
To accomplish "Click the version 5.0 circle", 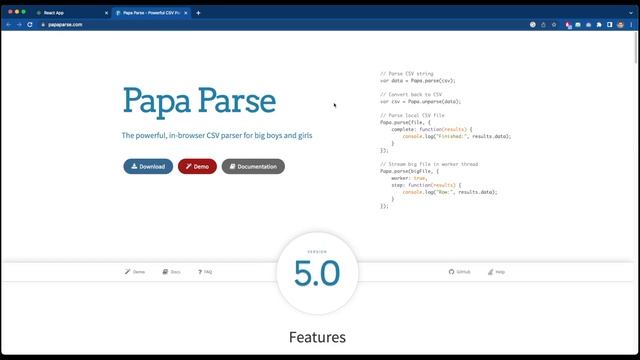I will click(317, 273).
